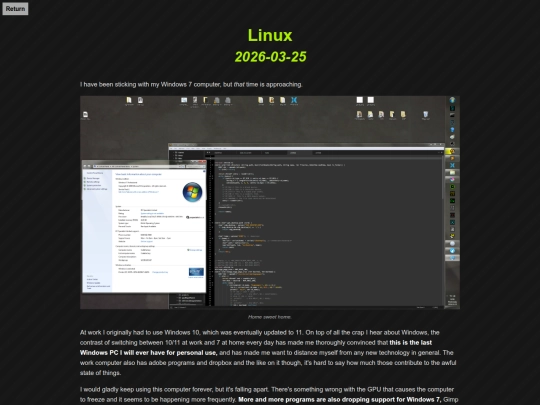Click the caption "Home sweet home."

point(270,317)
